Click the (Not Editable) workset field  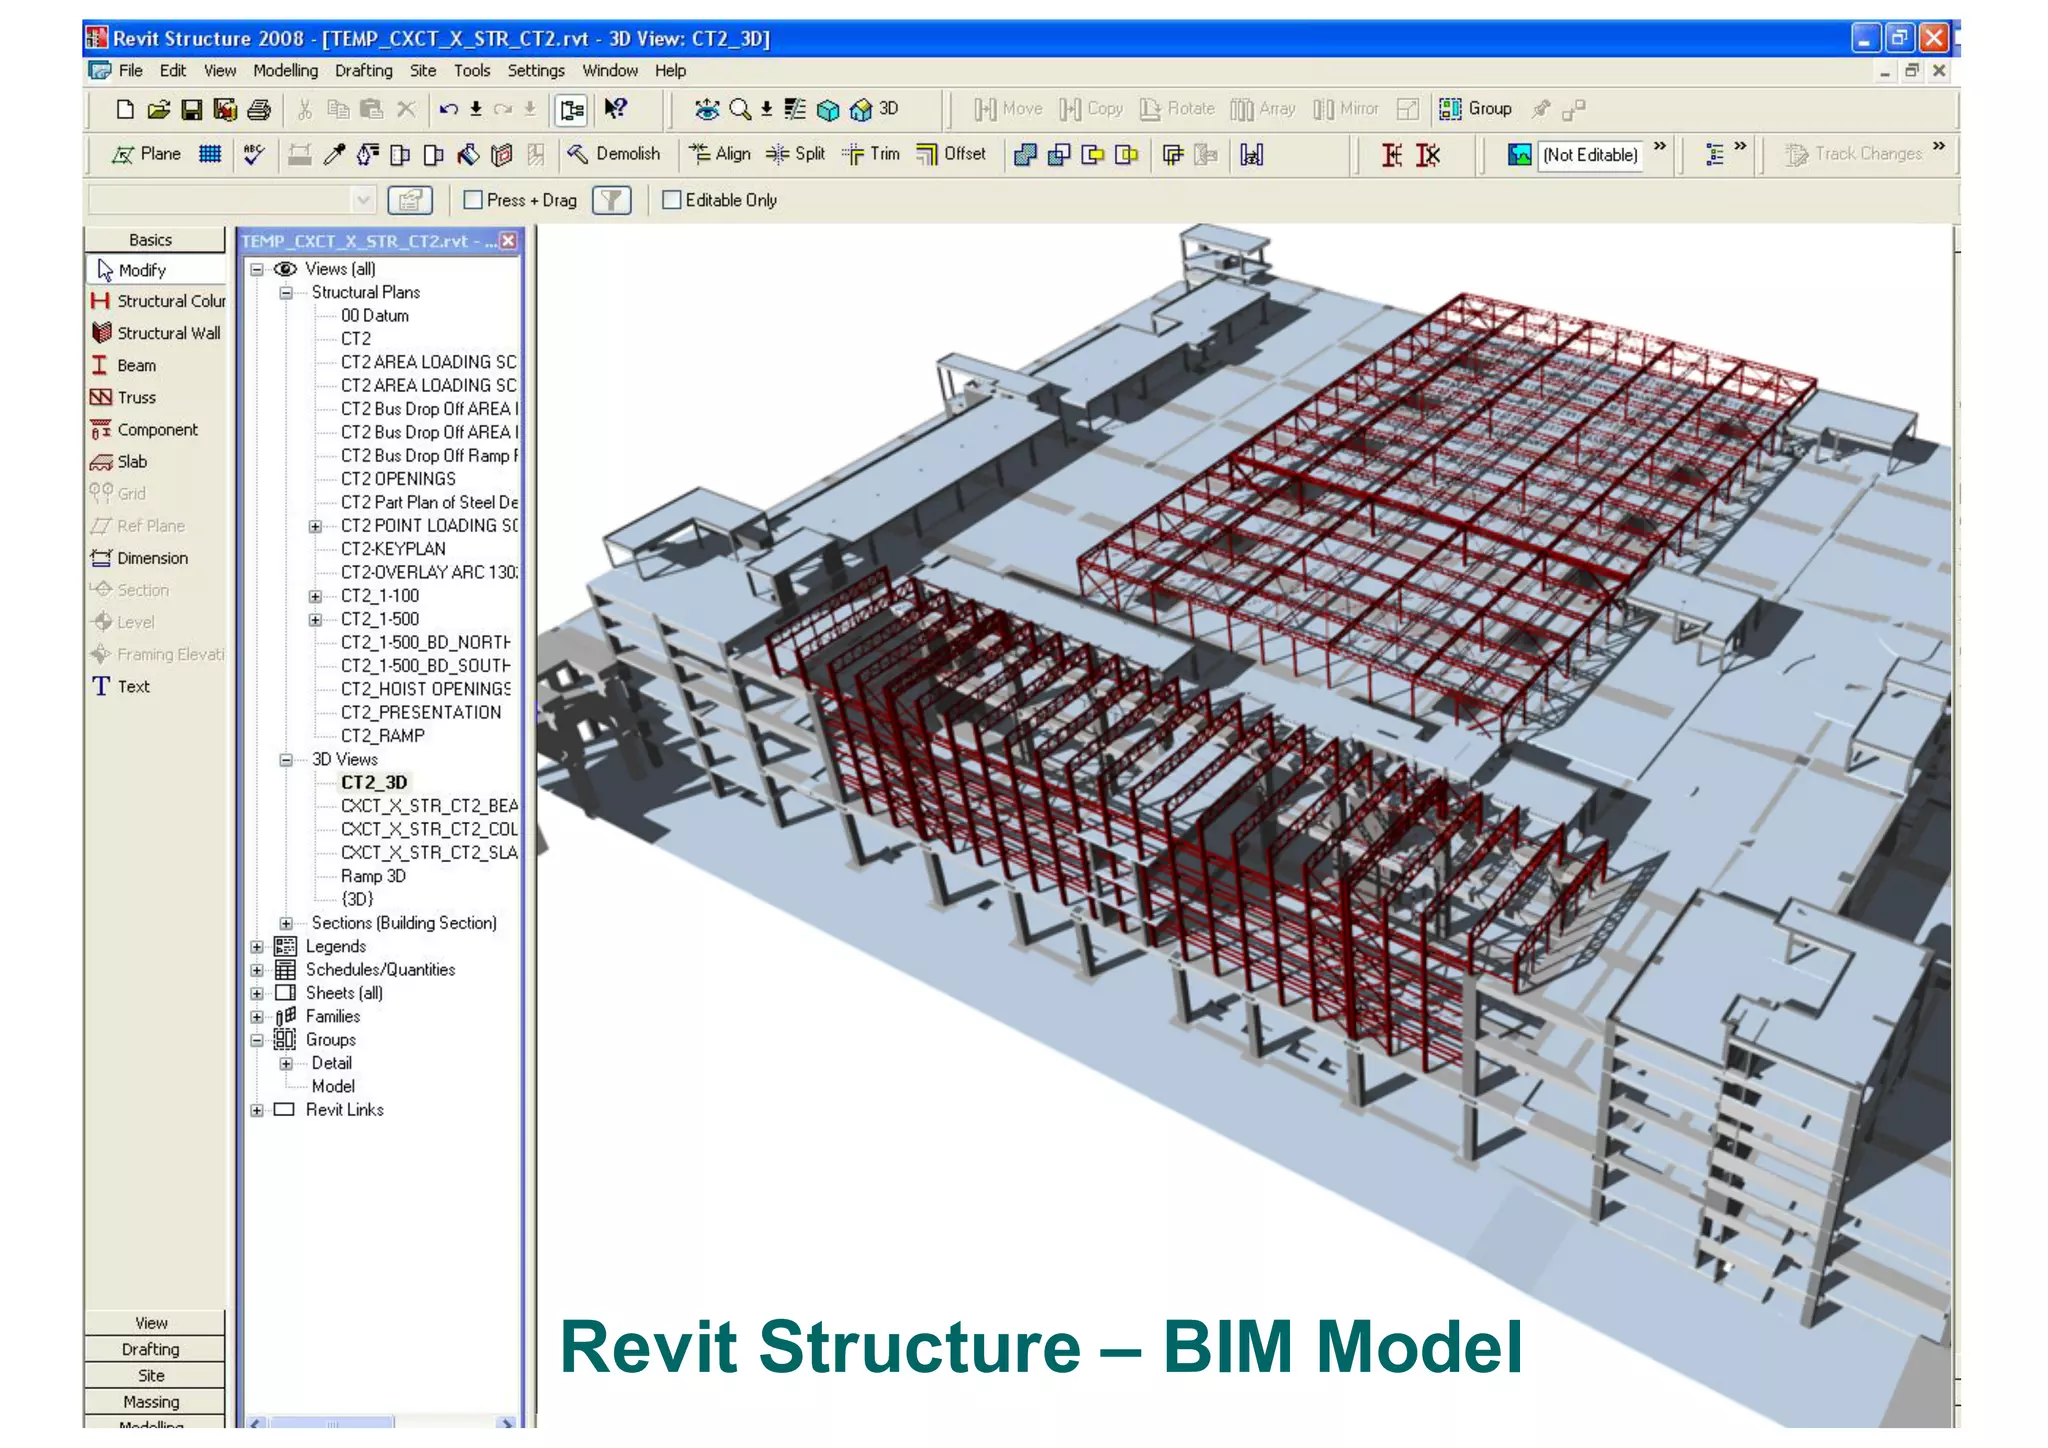[x=1590, y=155]
